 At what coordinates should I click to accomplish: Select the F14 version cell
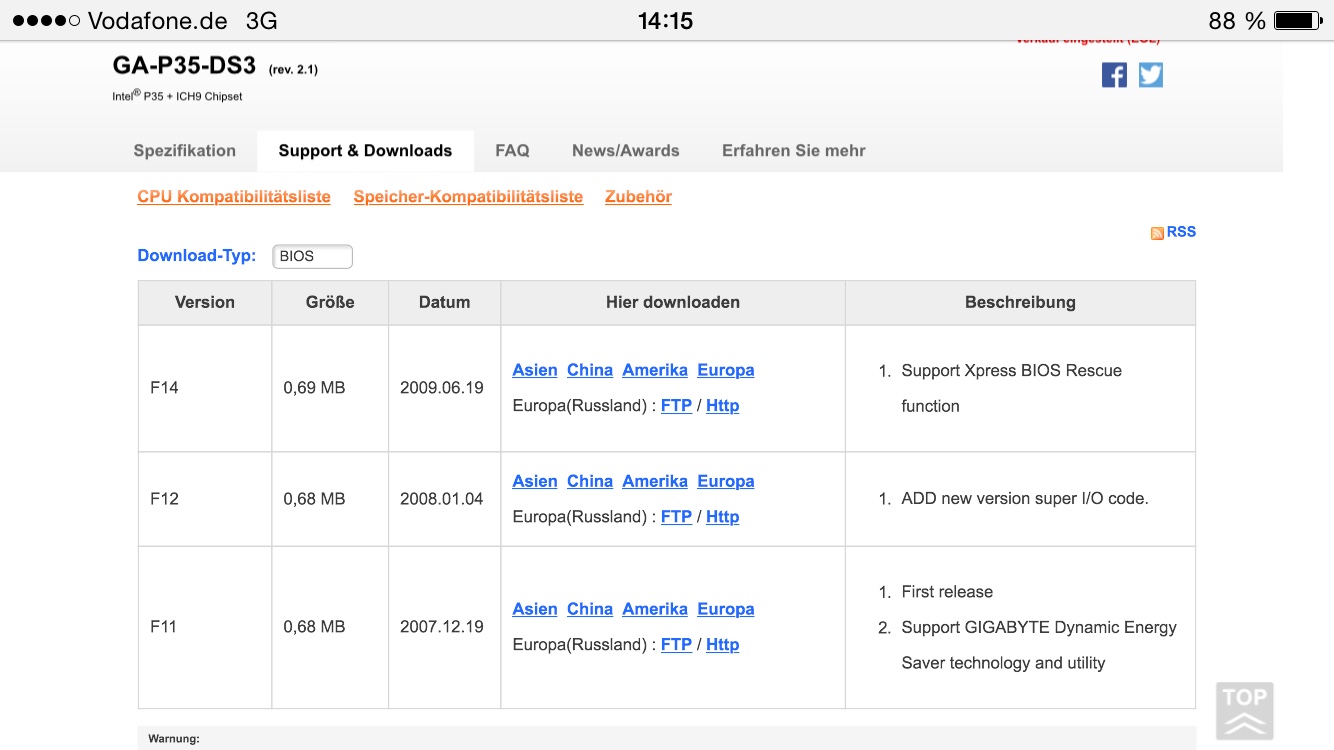tap(205, 388)
